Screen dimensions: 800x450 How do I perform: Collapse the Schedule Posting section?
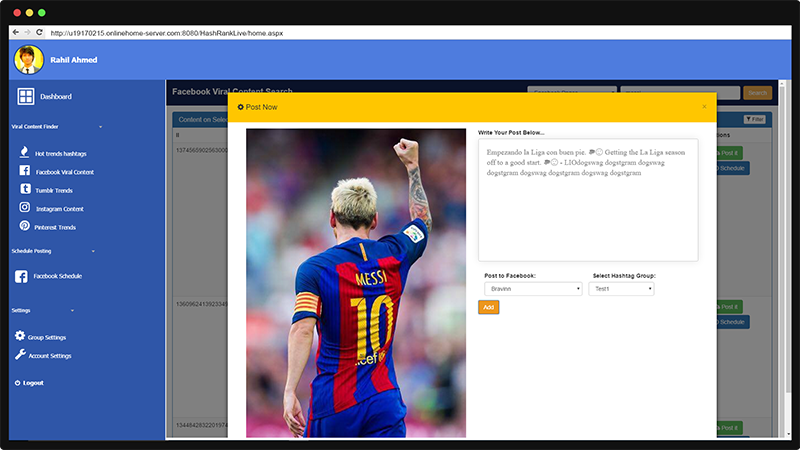coord(93,251)
